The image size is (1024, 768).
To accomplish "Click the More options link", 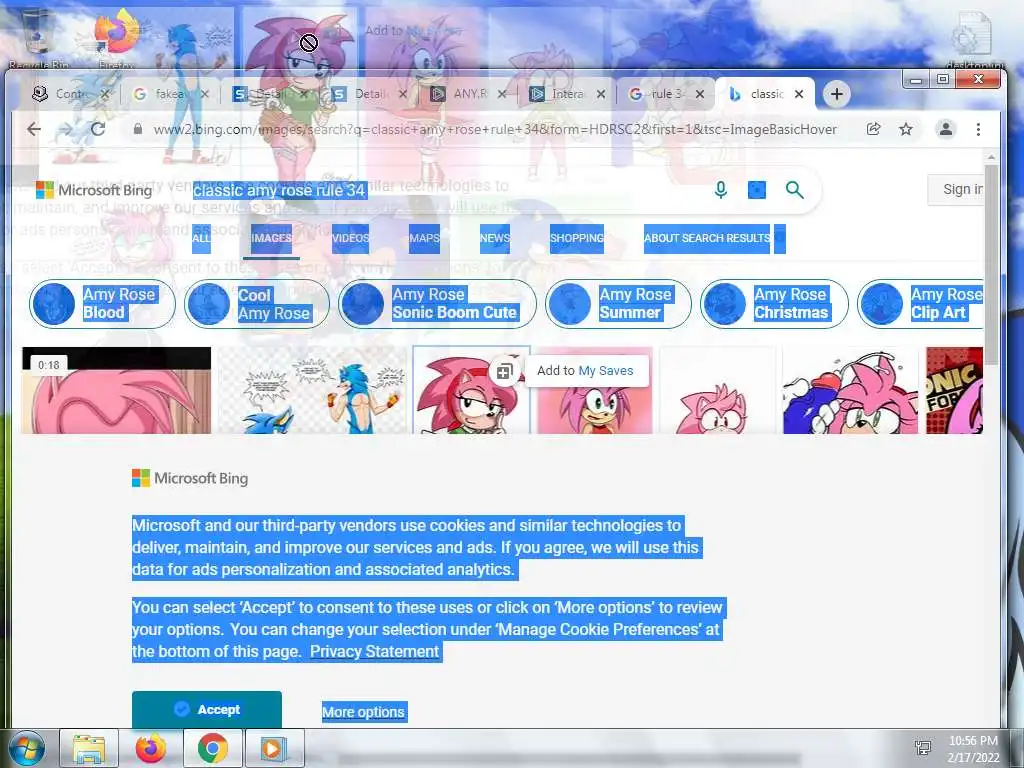I will click(x=363, y=712).
